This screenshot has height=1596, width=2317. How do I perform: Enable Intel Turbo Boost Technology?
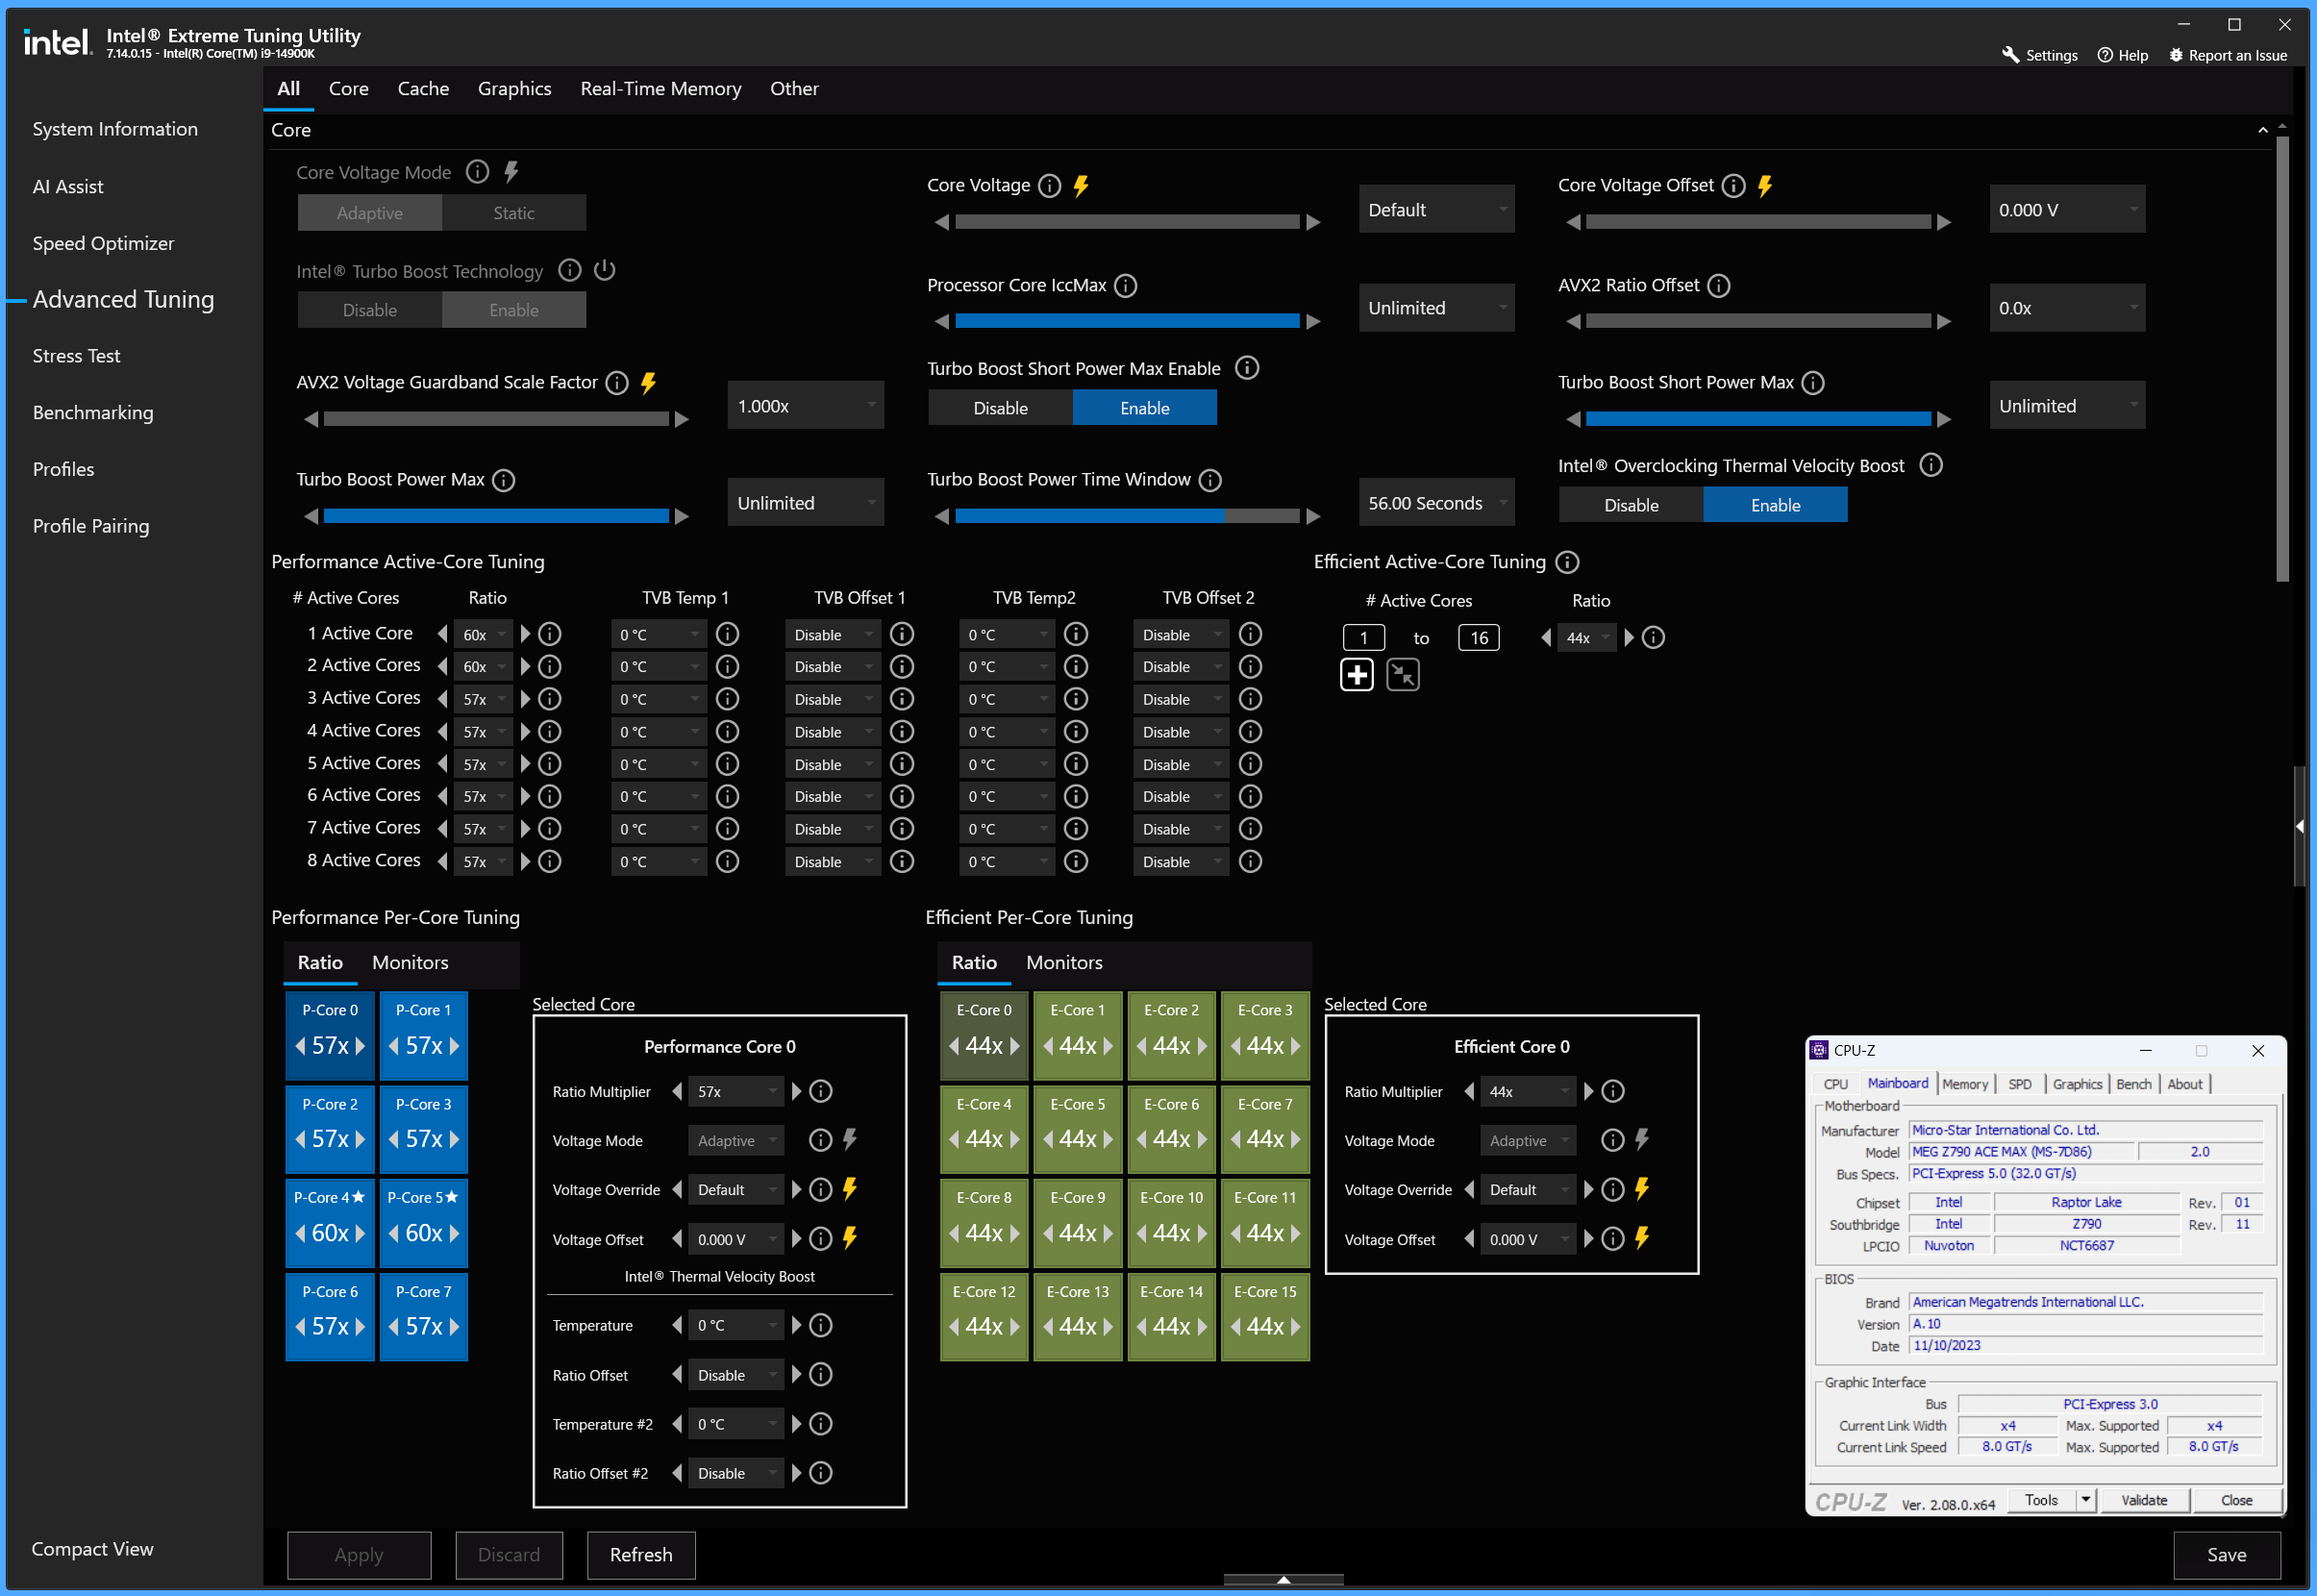click(514, 310)
